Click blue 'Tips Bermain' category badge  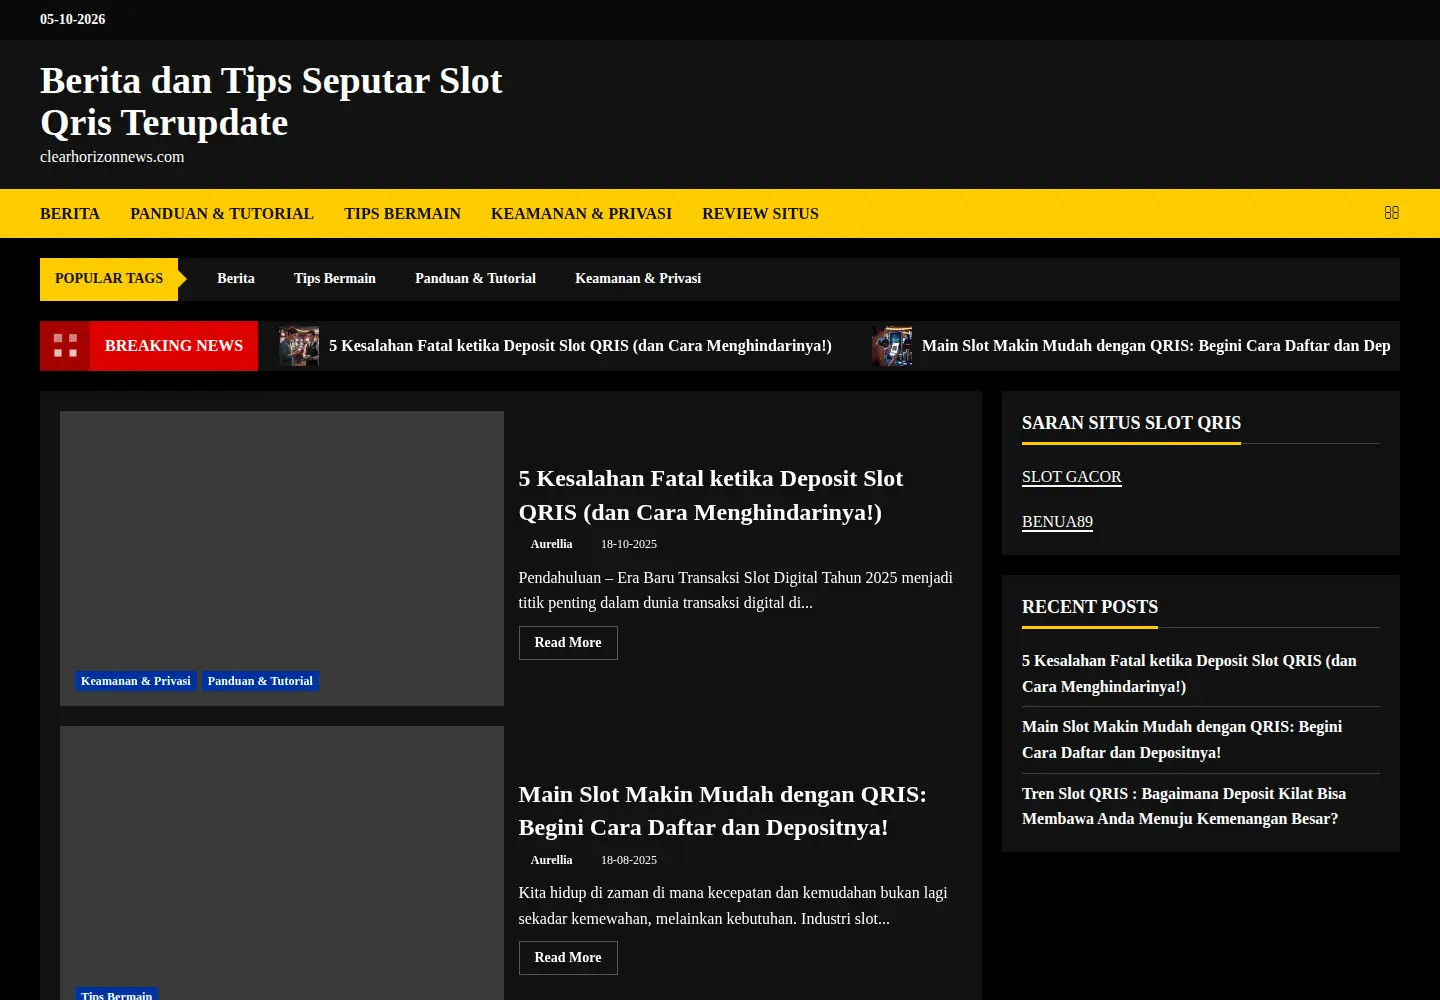(x=117, y=995)
